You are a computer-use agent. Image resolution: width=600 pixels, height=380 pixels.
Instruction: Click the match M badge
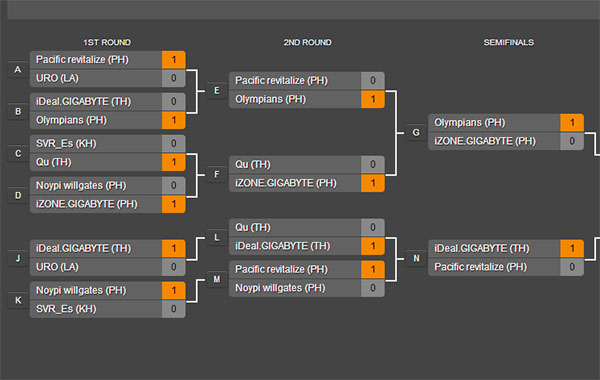coord(217,279)
